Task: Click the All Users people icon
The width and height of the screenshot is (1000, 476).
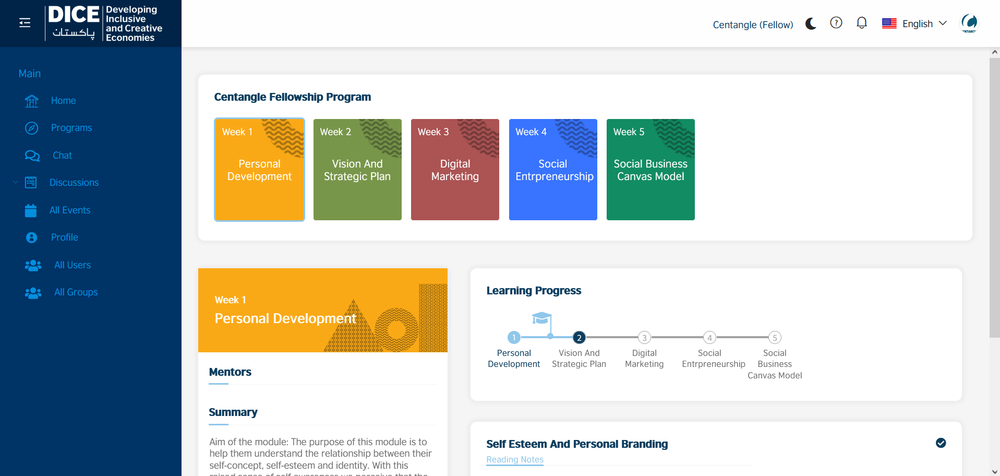Action: [x=33, y=265]
